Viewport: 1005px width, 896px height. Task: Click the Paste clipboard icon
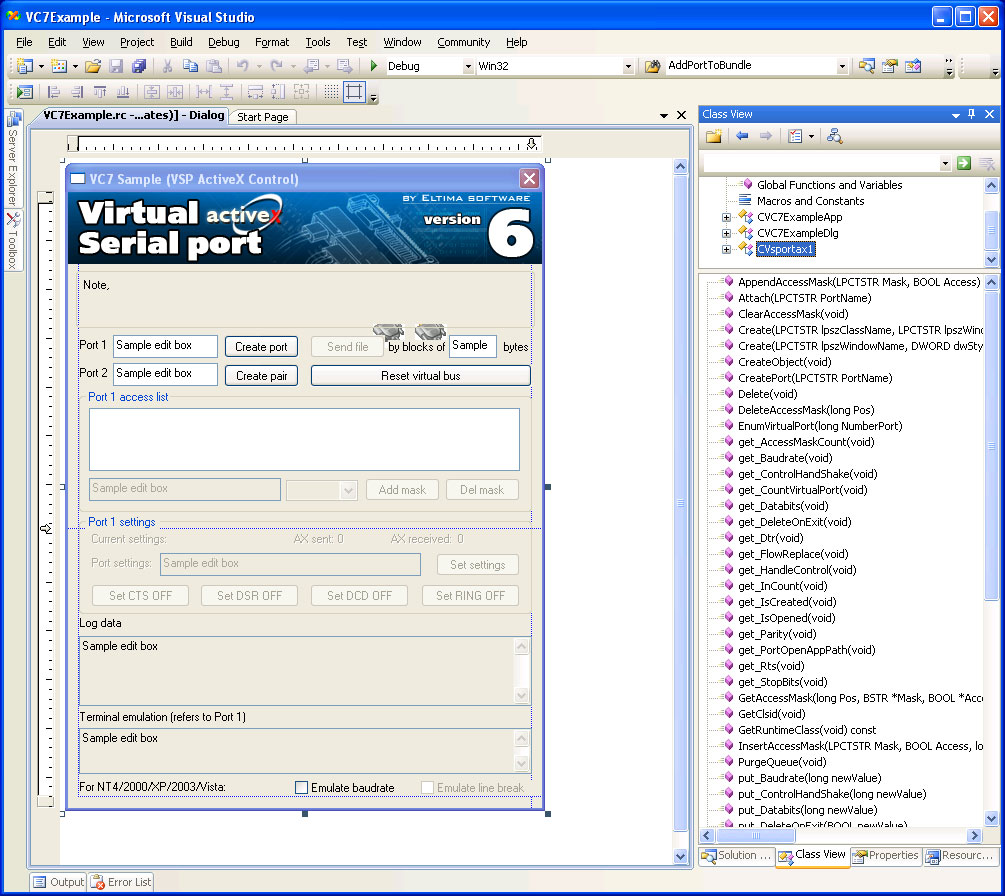click(x=214, y=65)
